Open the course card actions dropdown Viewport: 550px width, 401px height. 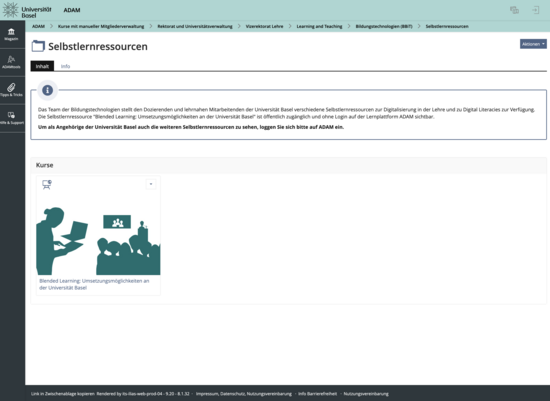pyautogui.click(x=151, y=184)
